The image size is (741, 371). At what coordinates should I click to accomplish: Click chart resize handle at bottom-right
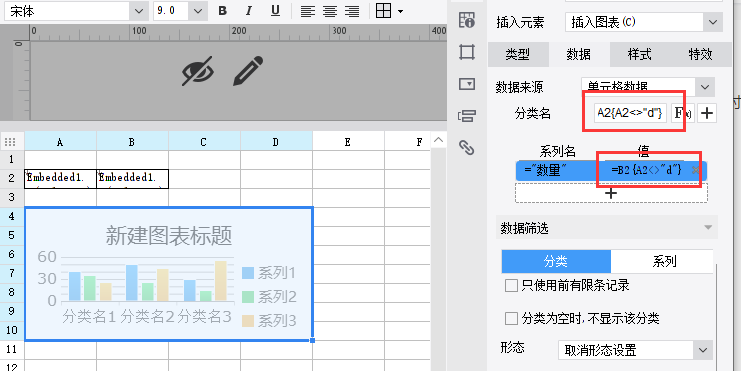point(312,339)
